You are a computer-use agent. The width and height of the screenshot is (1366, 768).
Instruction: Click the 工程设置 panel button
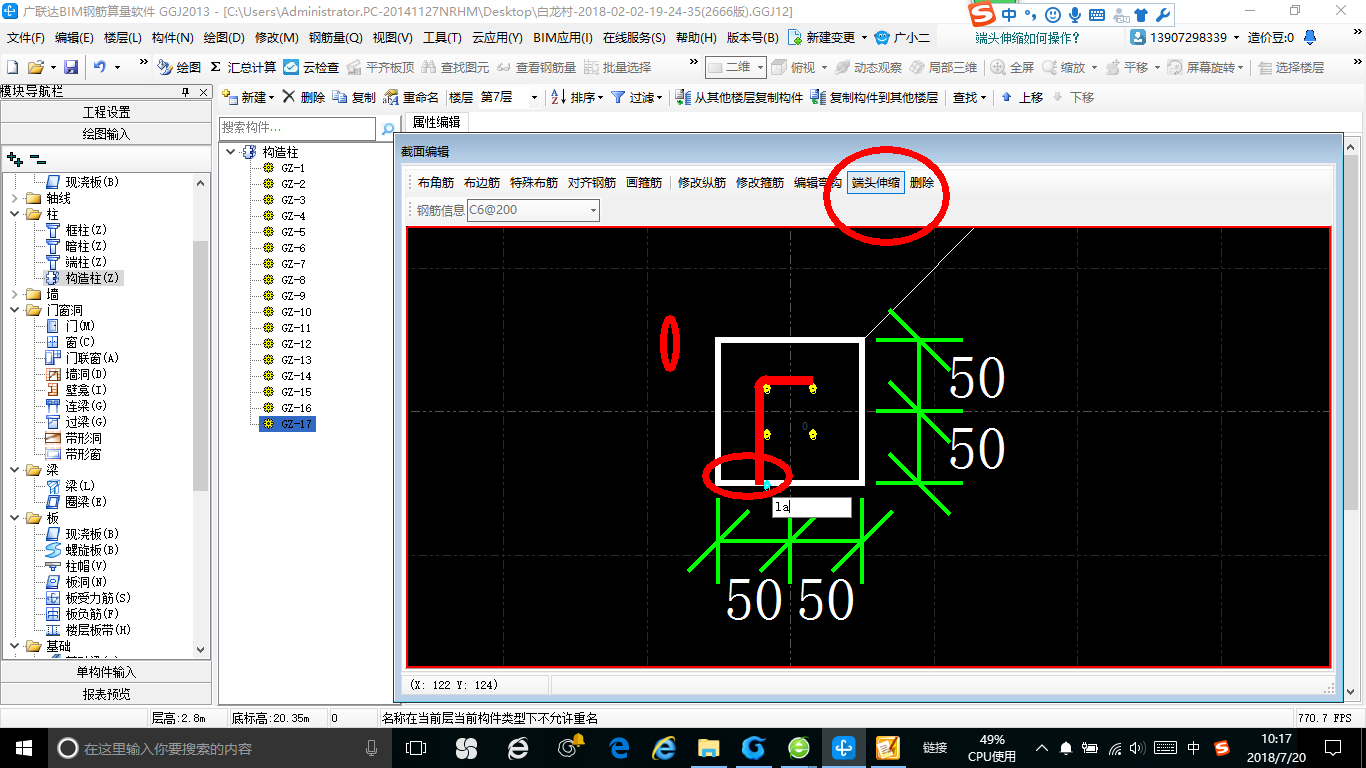point(106,112)
